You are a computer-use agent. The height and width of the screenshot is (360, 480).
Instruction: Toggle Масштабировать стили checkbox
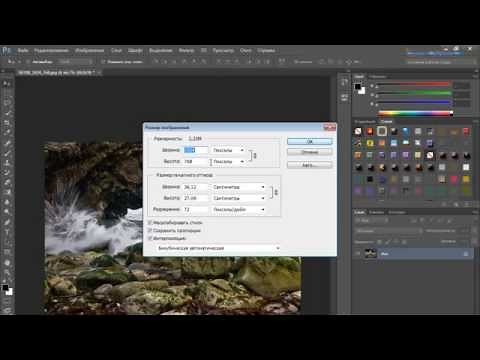click(x=150, y=222)
